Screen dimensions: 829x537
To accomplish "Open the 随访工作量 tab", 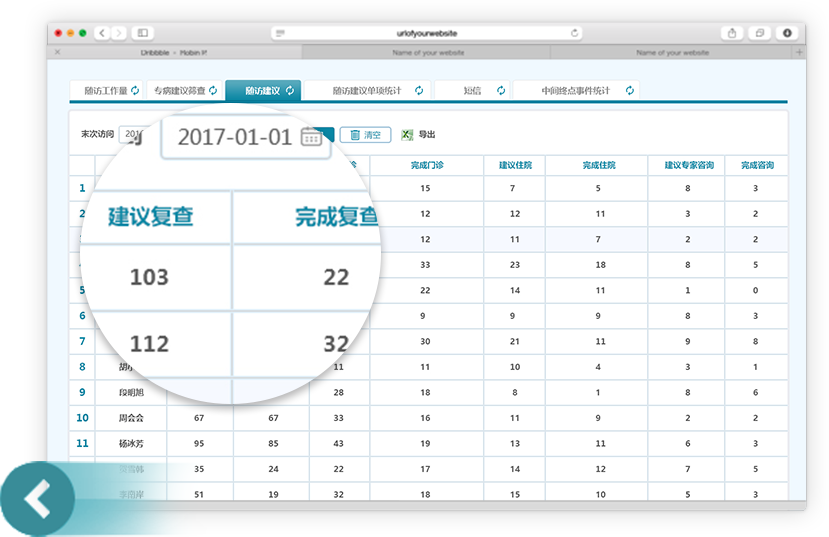I will pos(106,90).
